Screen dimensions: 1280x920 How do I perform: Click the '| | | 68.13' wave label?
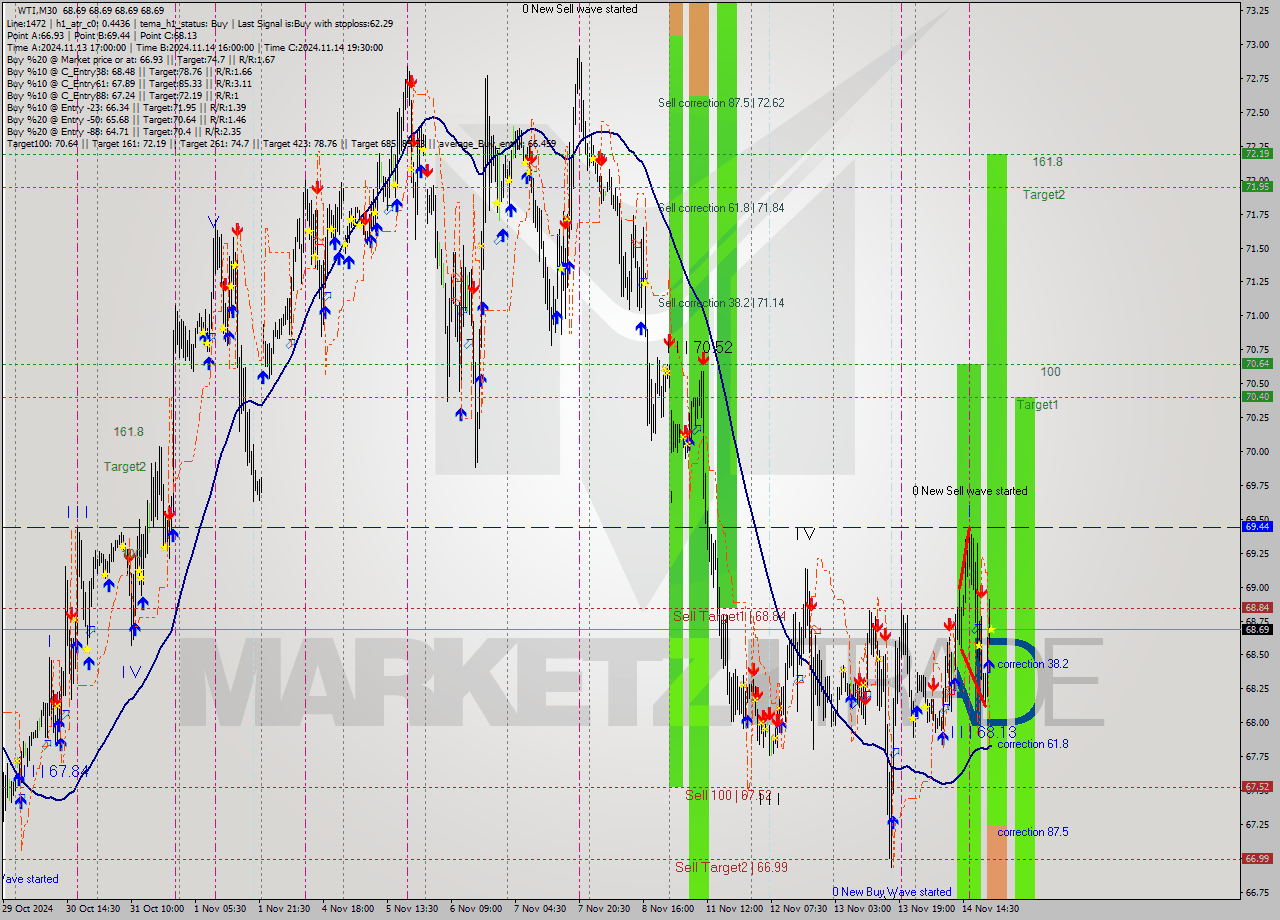point(983,732)
